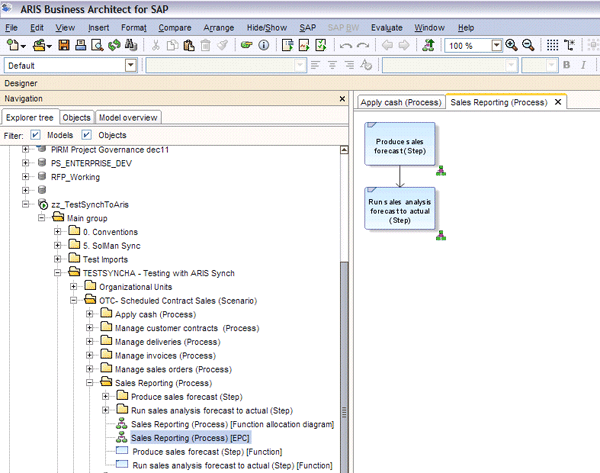
Task: Click the Format painter brush icon
Action: 222,45
